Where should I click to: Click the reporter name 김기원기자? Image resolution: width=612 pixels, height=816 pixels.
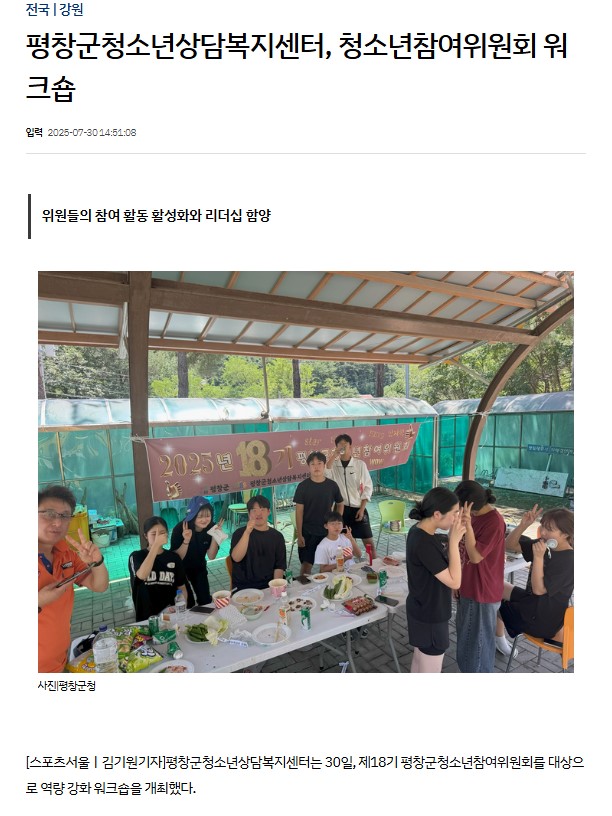click(x=133, y=762)
